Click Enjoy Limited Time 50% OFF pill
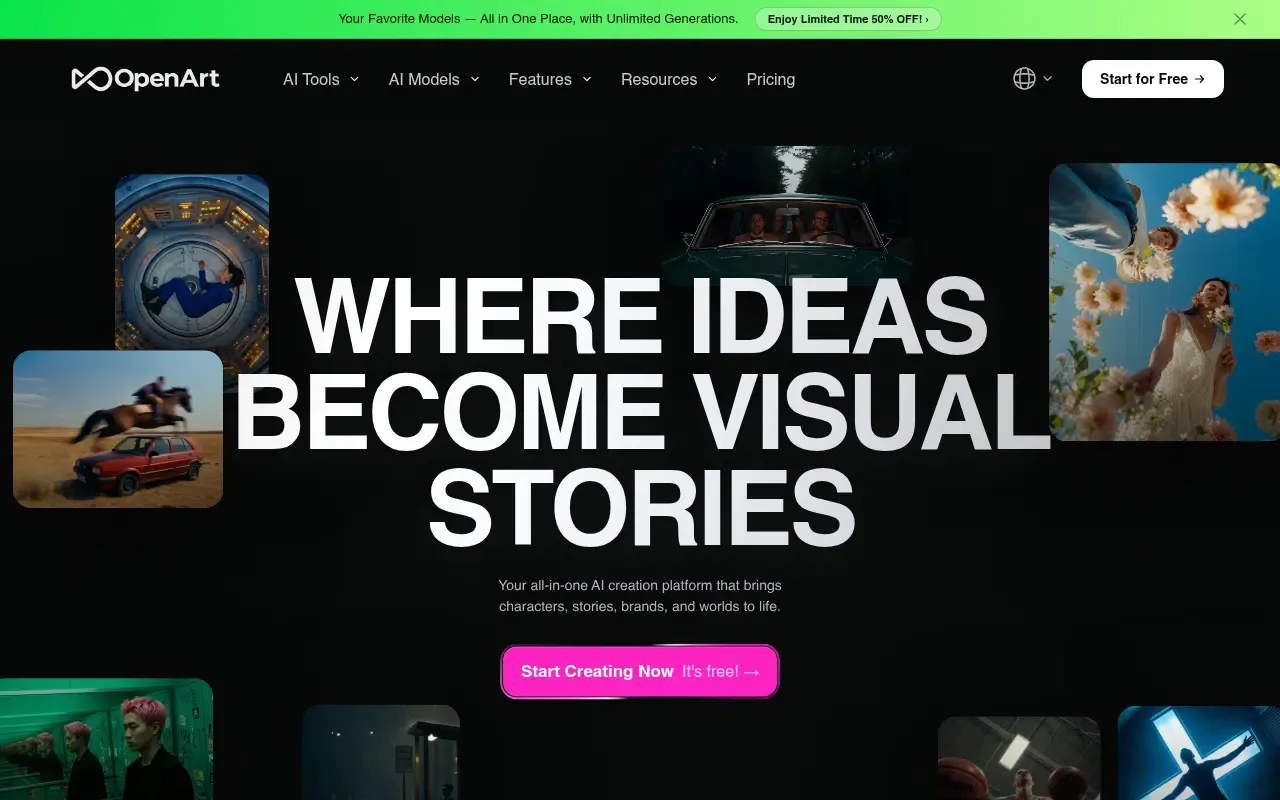The image size is (1280, 800). click(848, 19)
